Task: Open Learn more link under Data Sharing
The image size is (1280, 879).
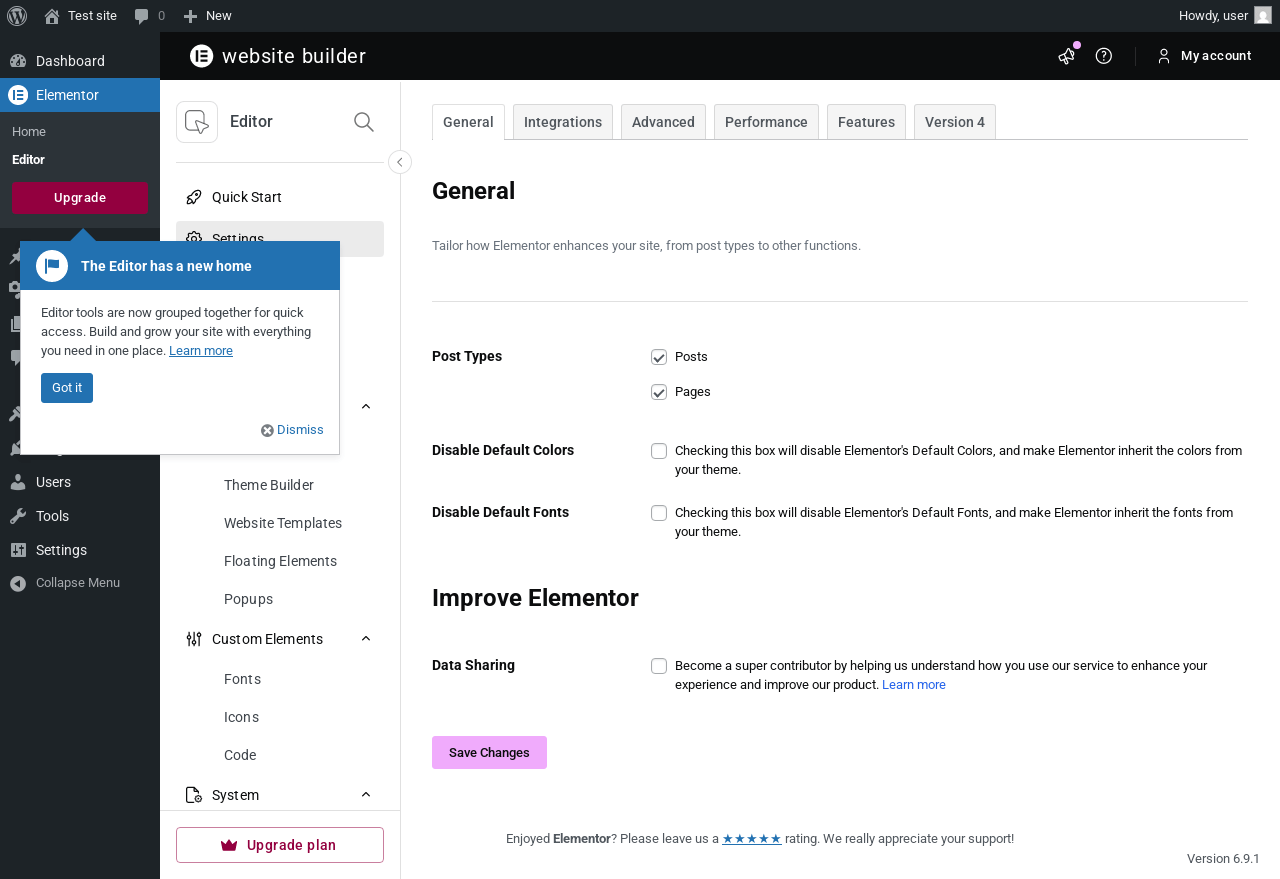Action: (x=914, y=685)
